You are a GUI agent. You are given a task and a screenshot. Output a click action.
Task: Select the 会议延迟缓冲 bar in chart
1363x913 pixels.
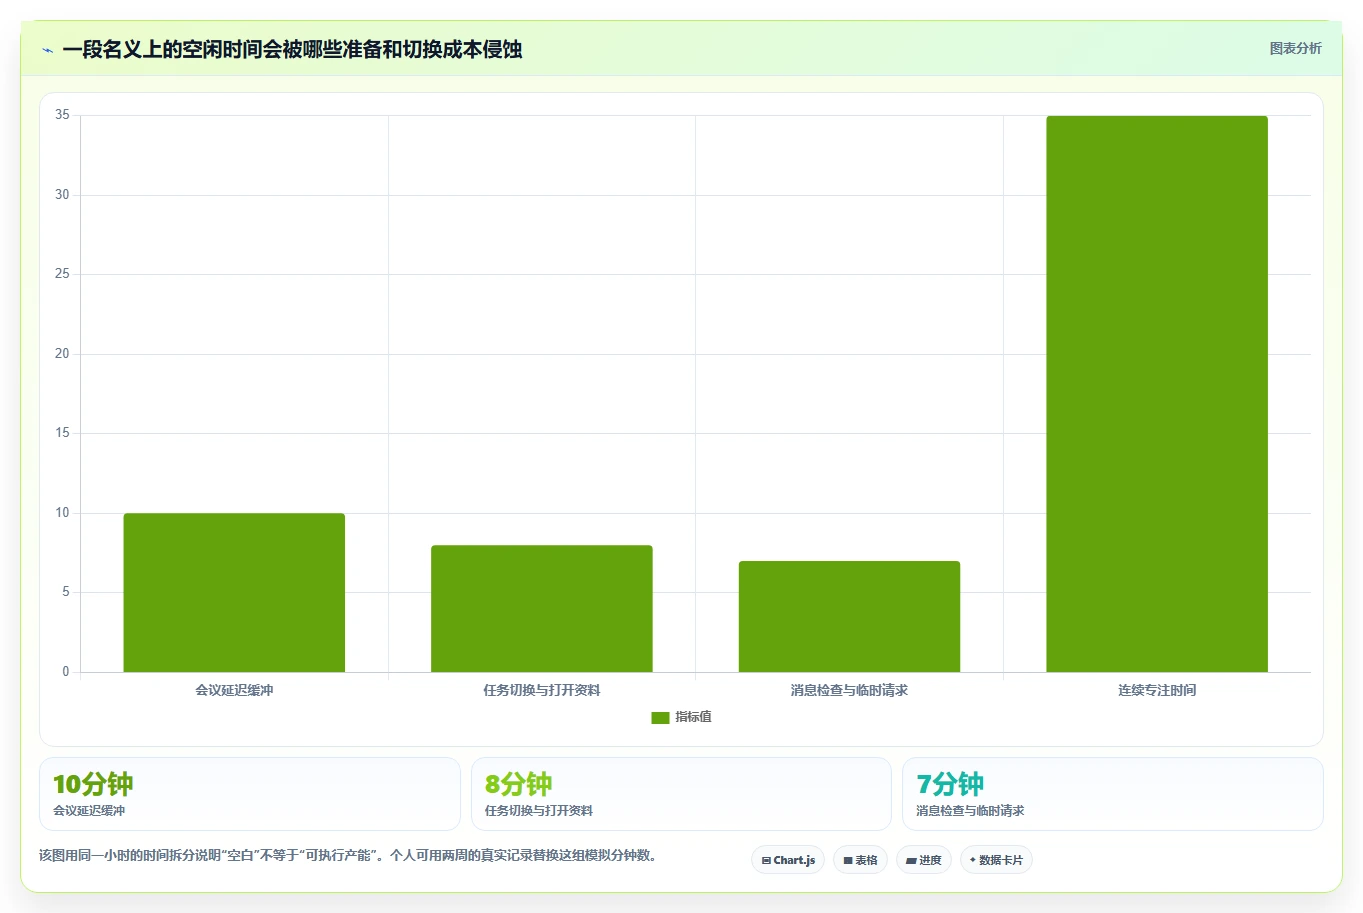234,593
